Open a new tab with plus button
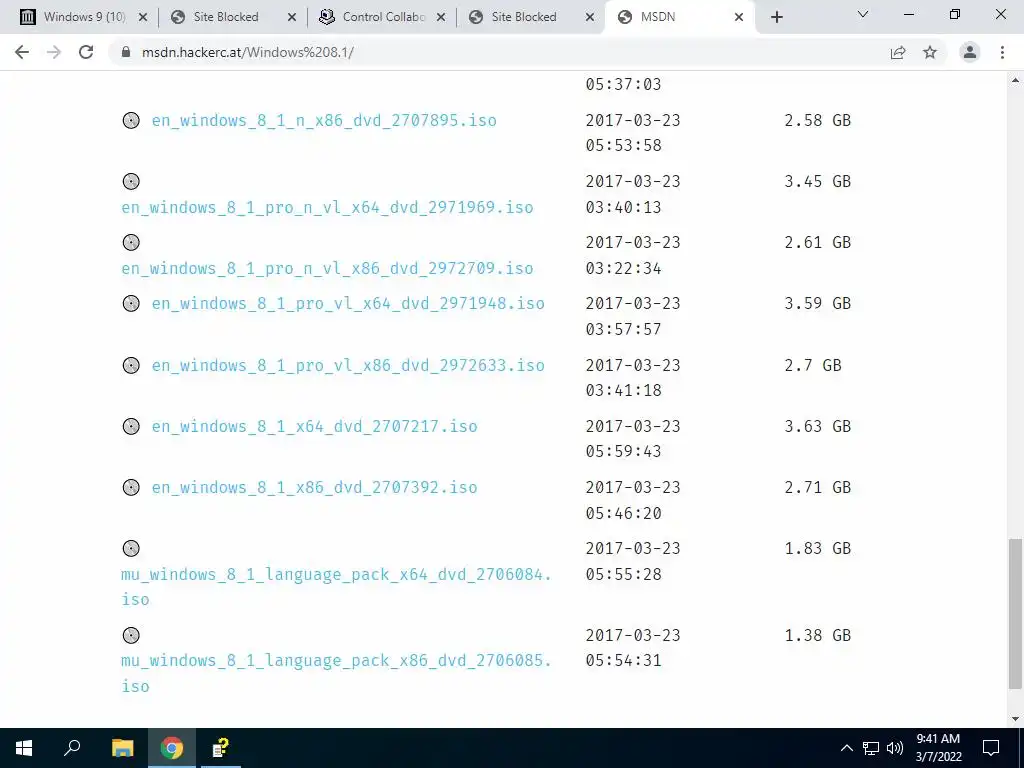 (x=776, y=17)
